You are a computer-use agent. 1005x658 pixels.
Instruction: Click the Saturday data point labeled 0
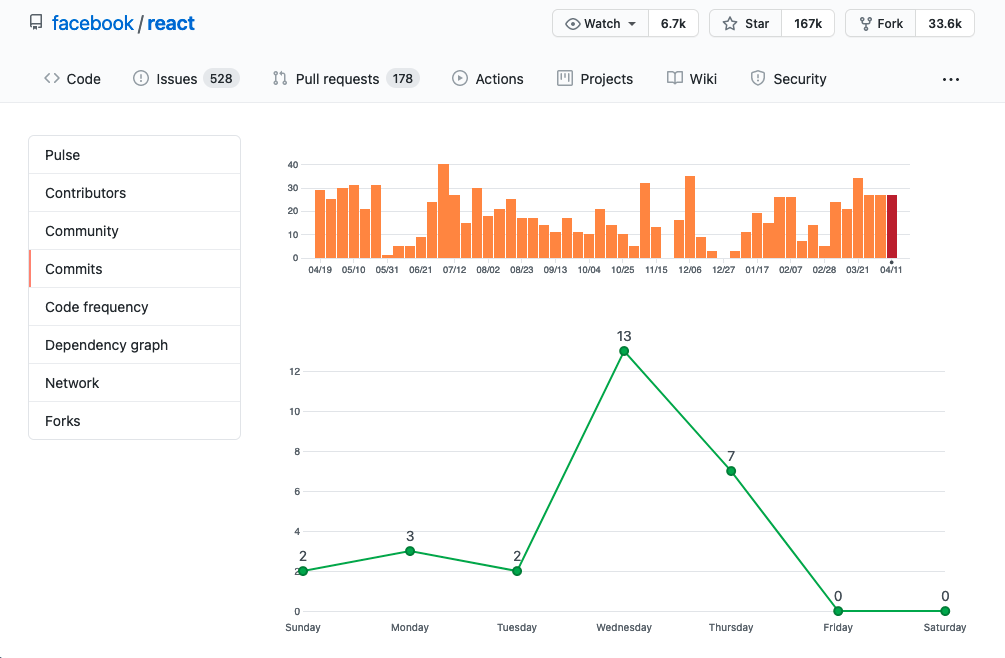(x=945, y=611)
